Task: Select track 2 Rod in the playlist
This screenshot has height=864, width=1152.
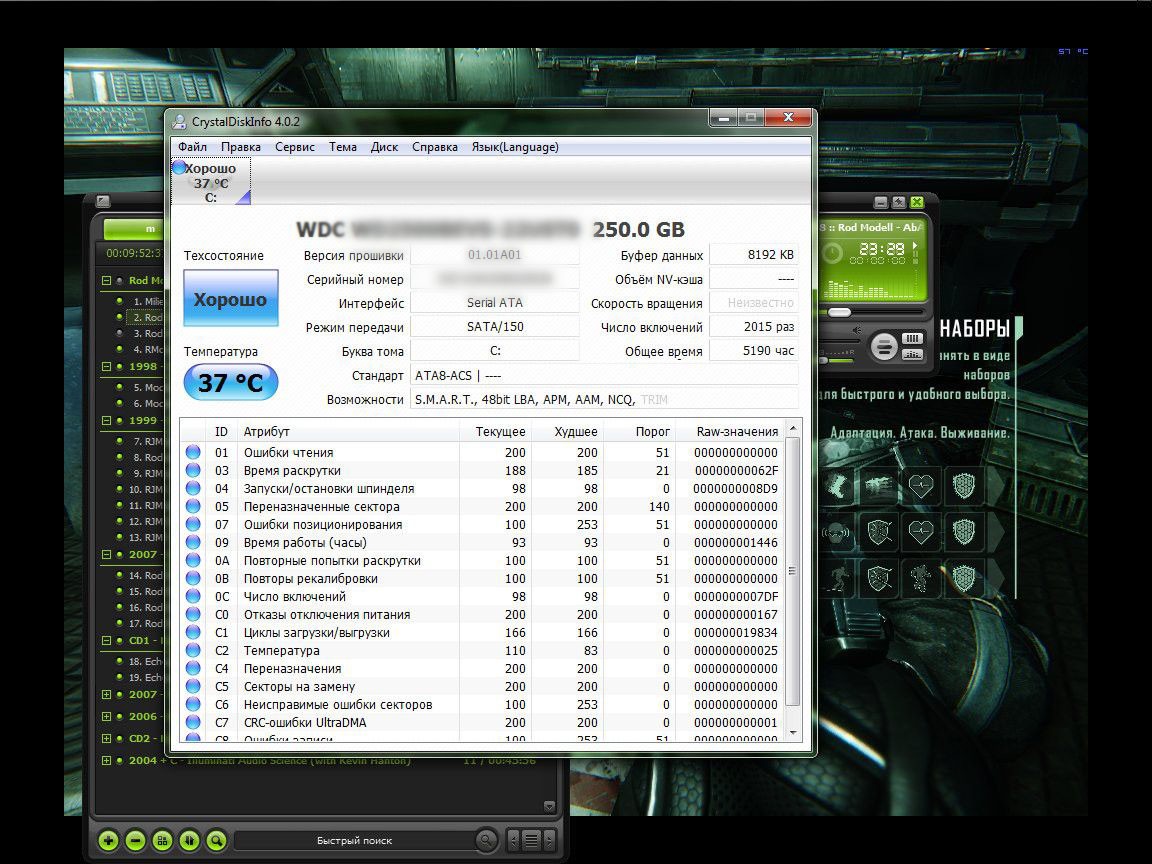Action: 145,317
